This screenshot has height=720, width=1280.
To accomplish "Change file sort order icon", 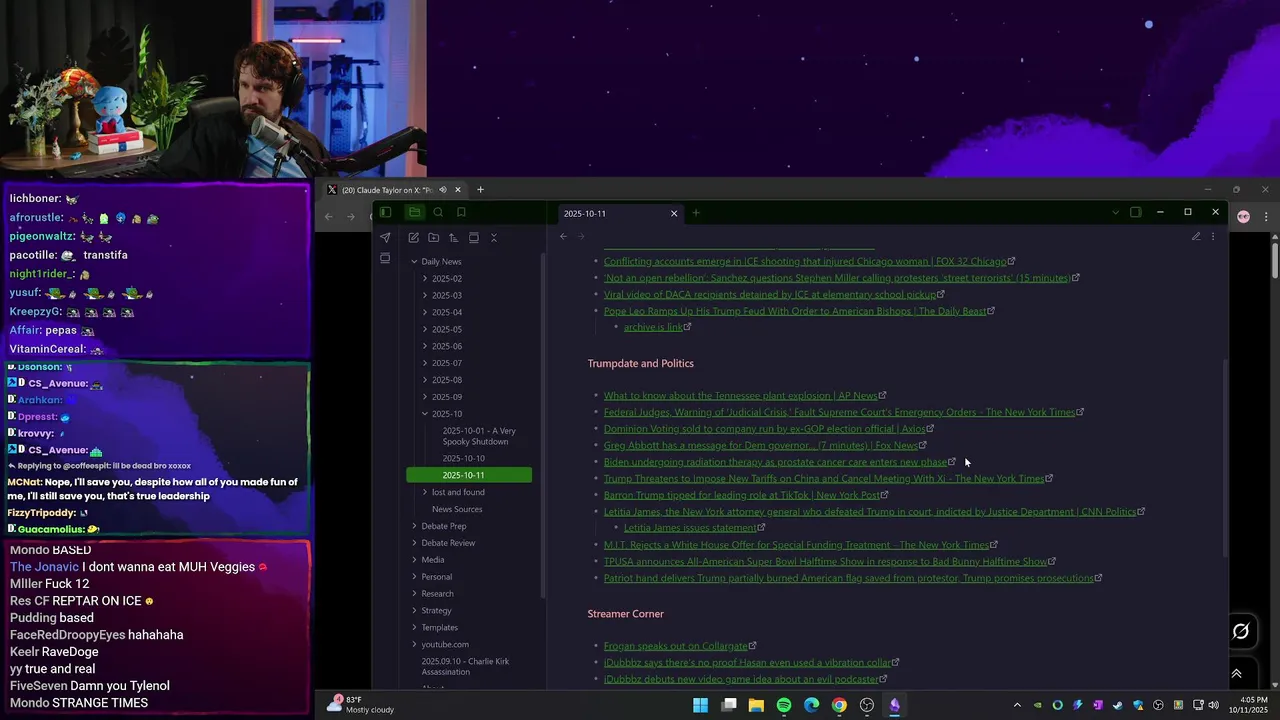I will point(453,238).
